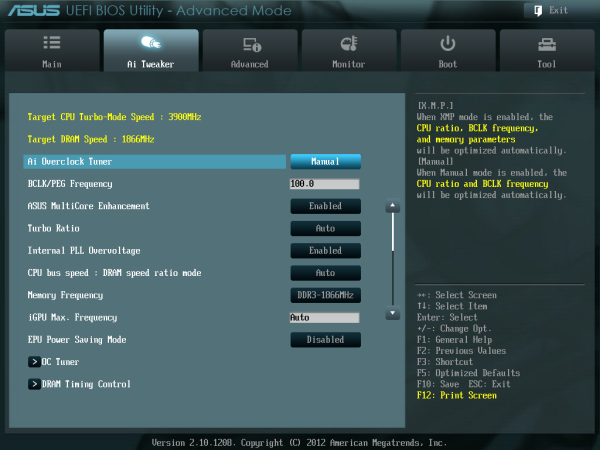Switch to the Advanced tab
This screenshot has width=600, height=450.
(250, 50)
